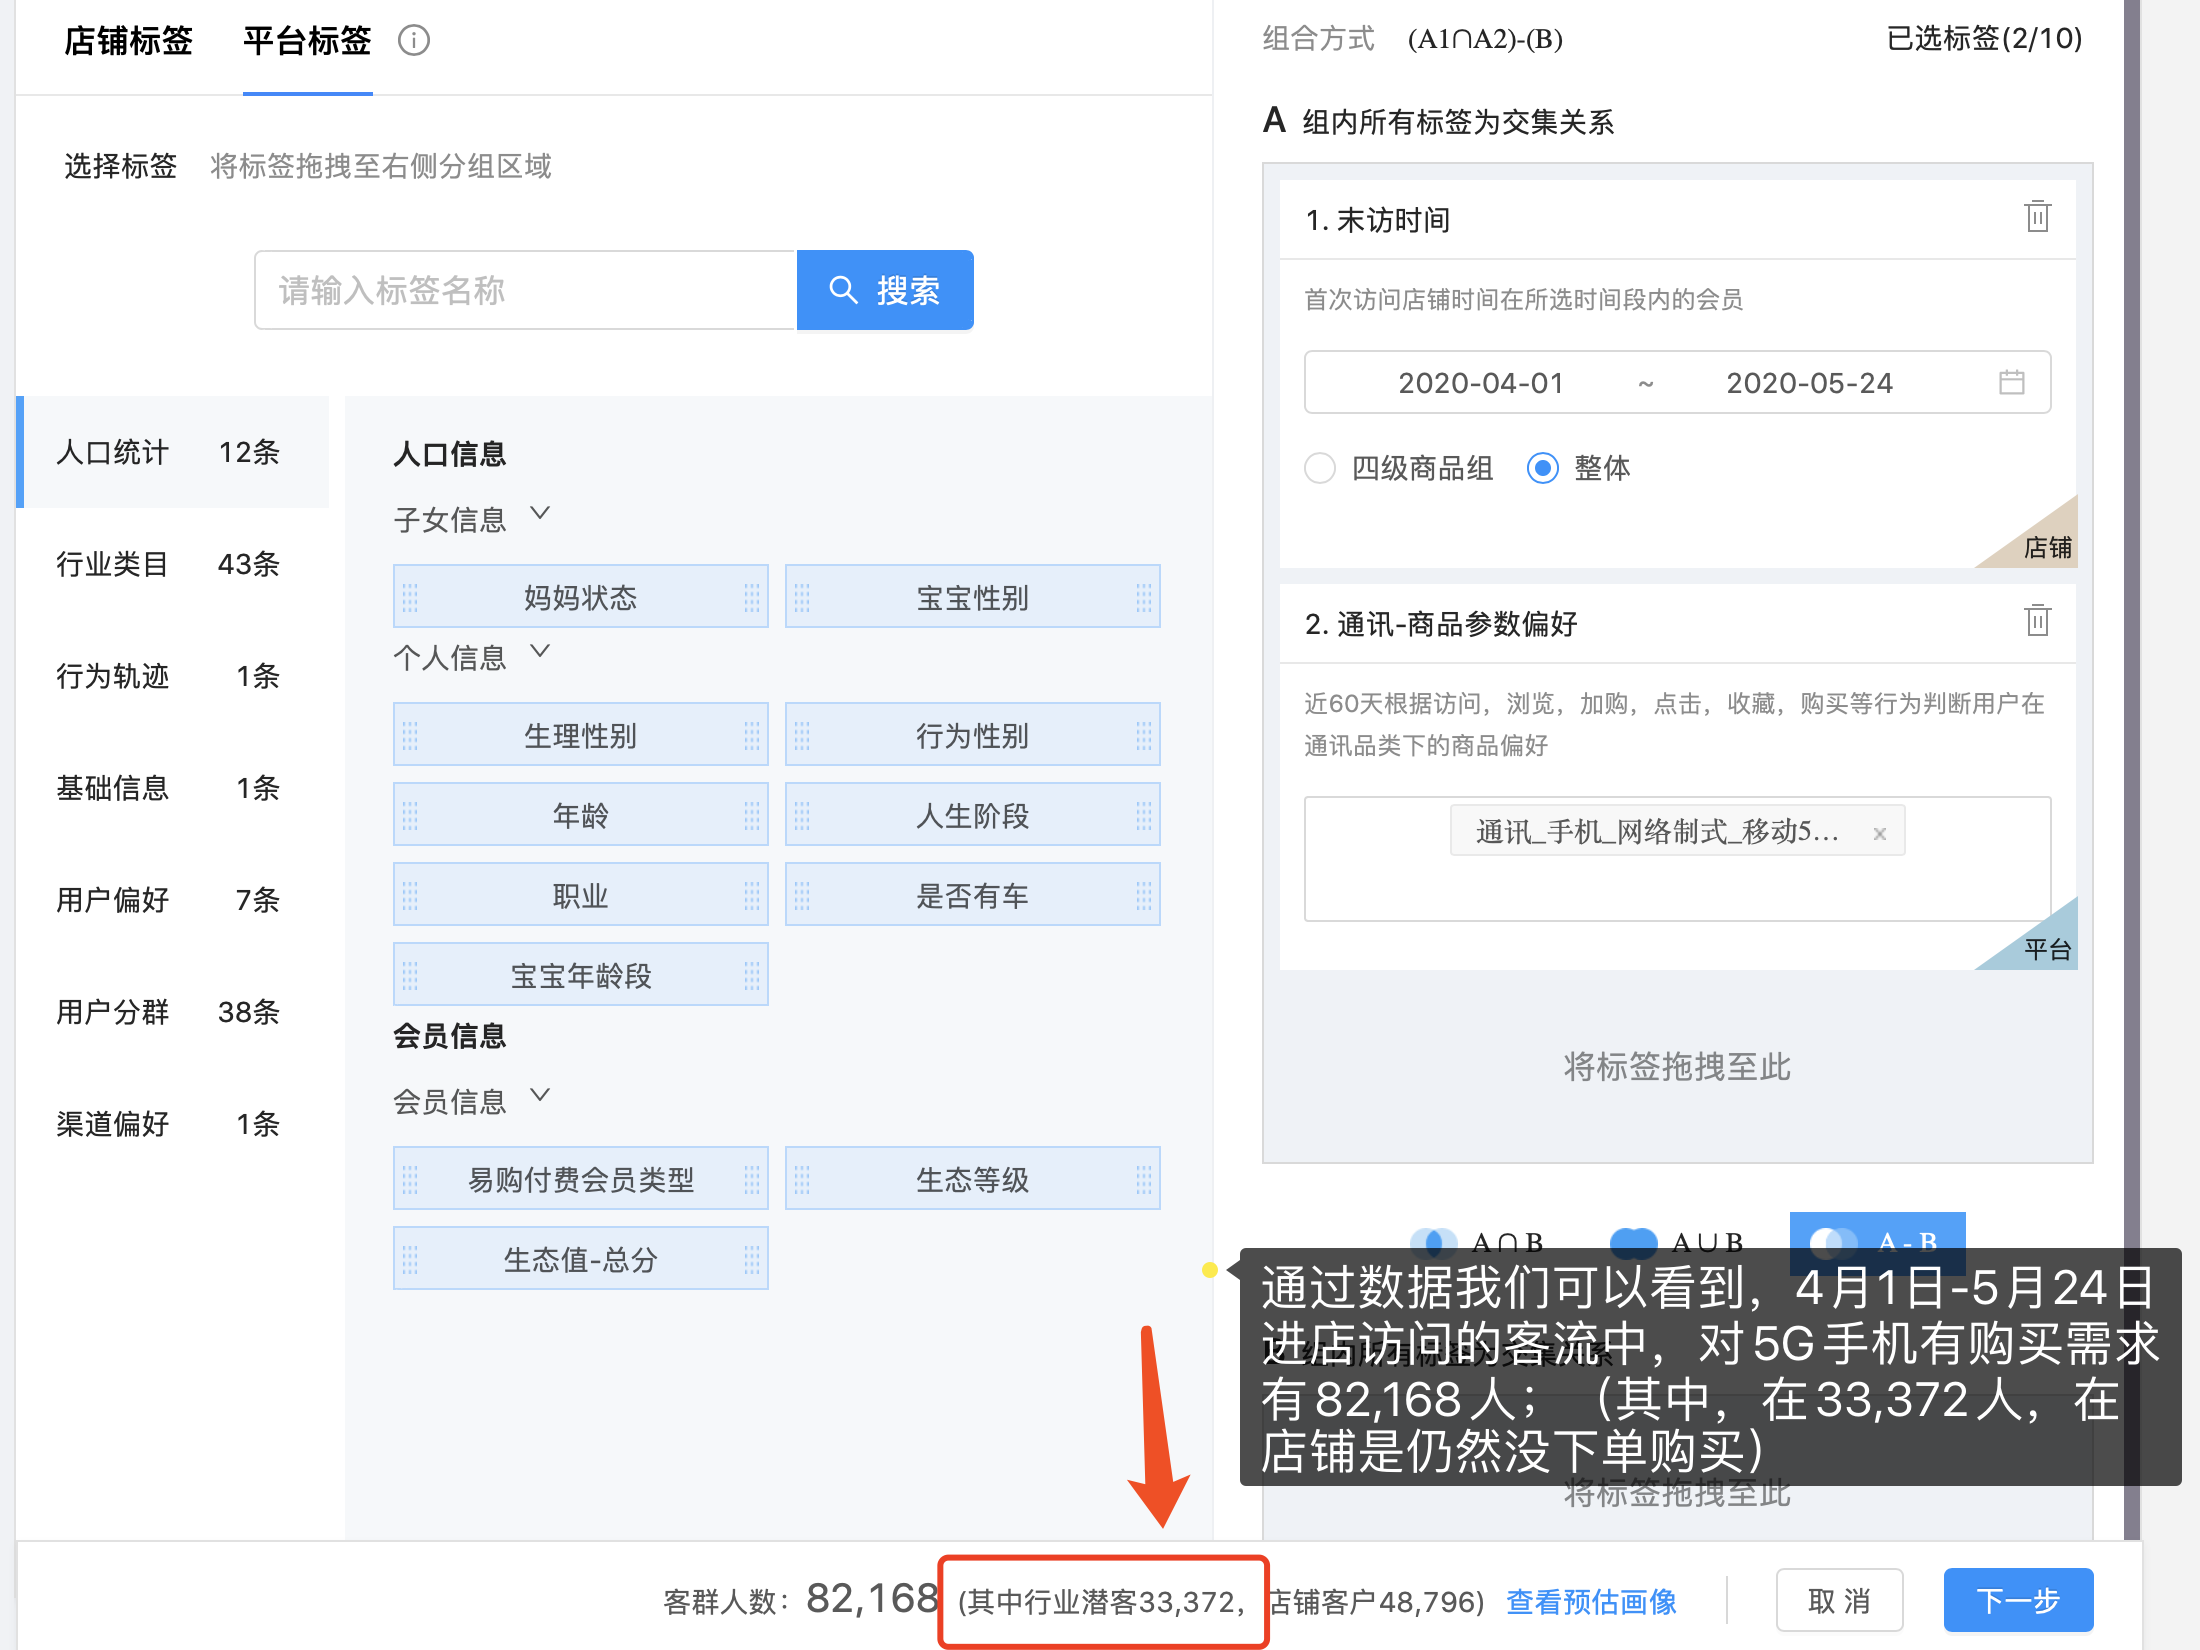Click the 取消 button
The image size is (2200, 1650).
click(x=1838, y=1601)
